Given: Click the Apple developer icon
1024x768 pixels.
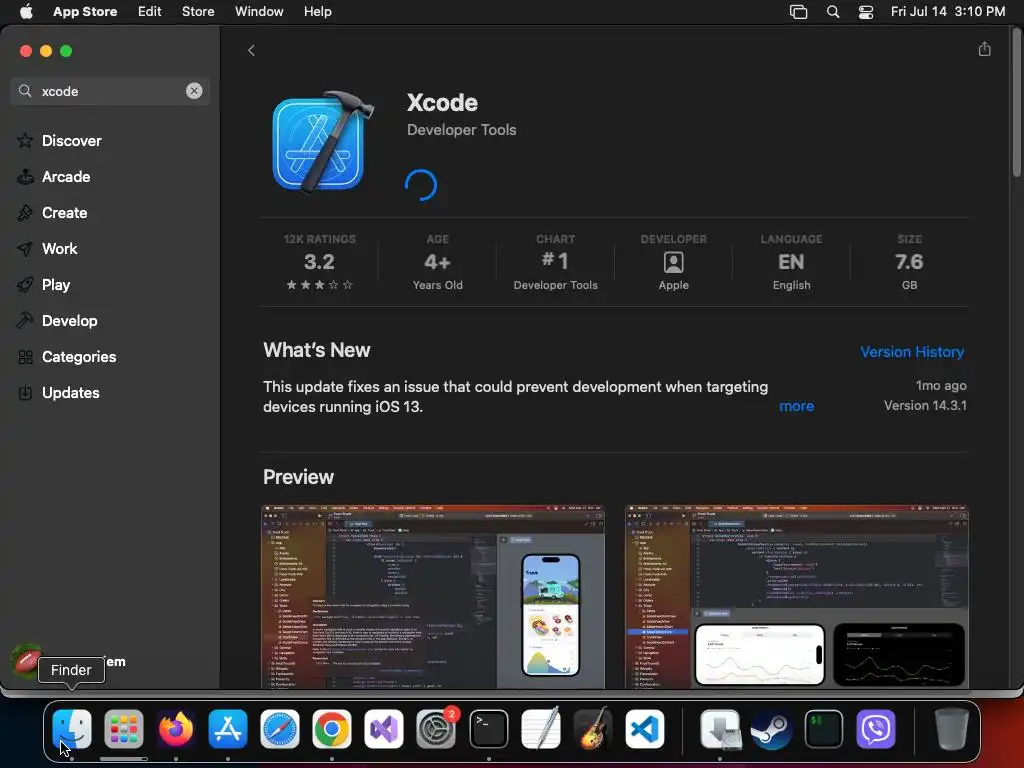Looking at the screenshot, I should point(673,263).
